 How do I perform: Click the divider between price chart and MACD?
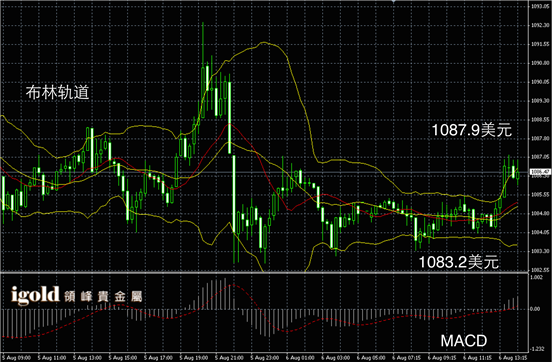(x=264, y=272)
